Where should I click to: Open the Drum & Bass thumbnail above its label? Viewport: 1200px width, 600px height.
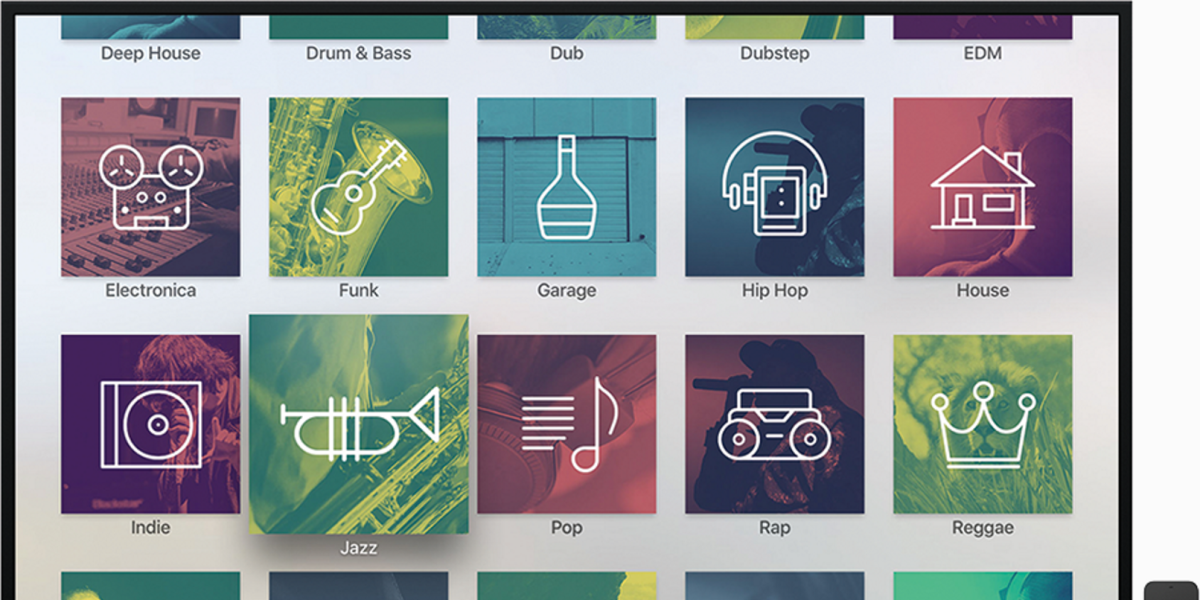click(359, 27)
